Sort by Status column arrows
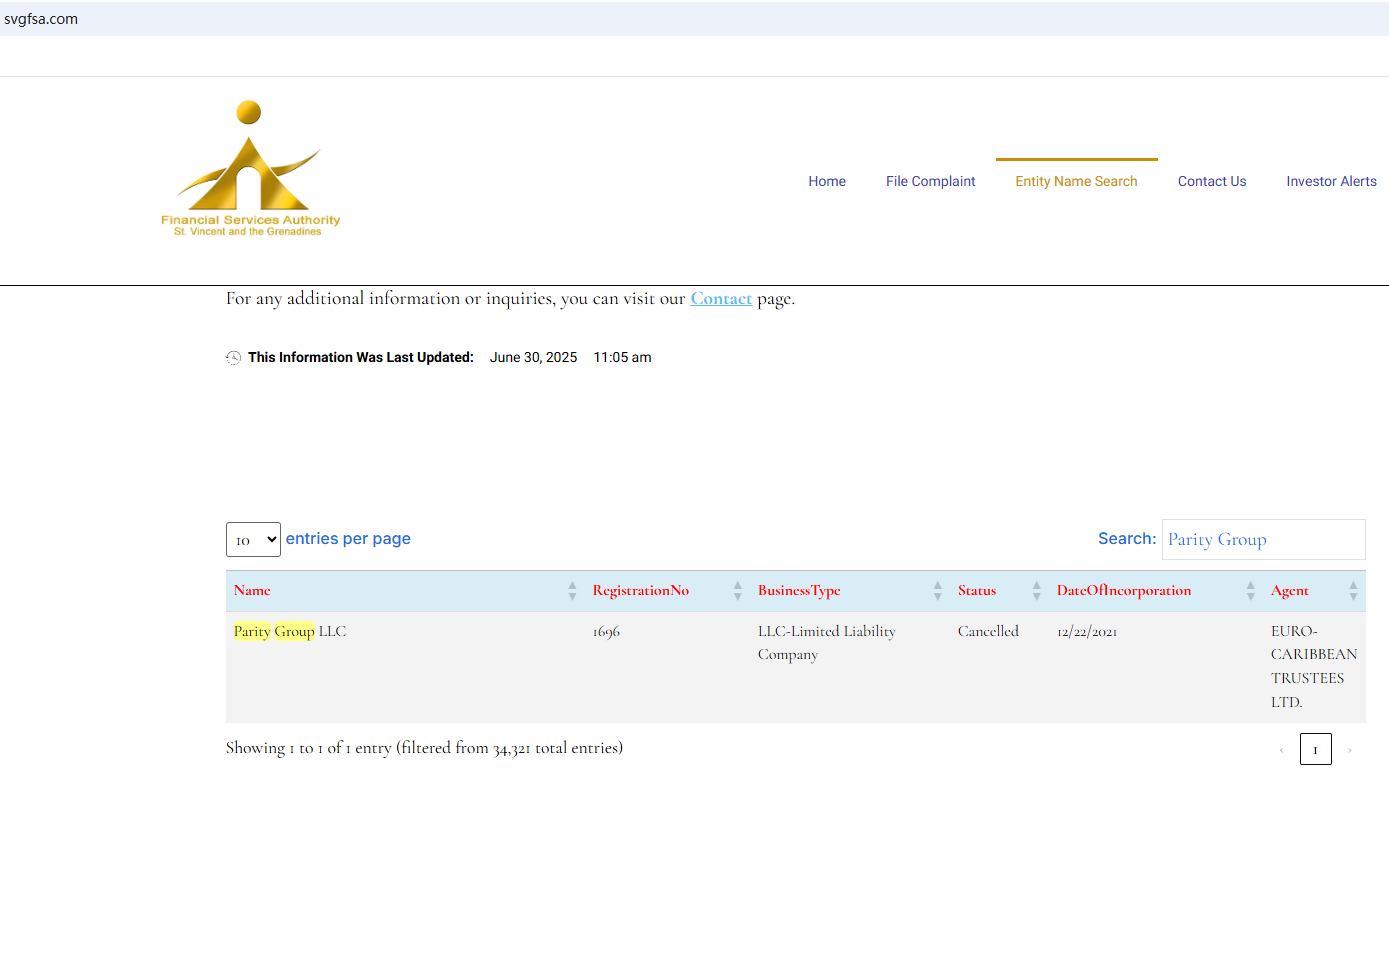1389x978 pixels. [x=1036, y=591]
